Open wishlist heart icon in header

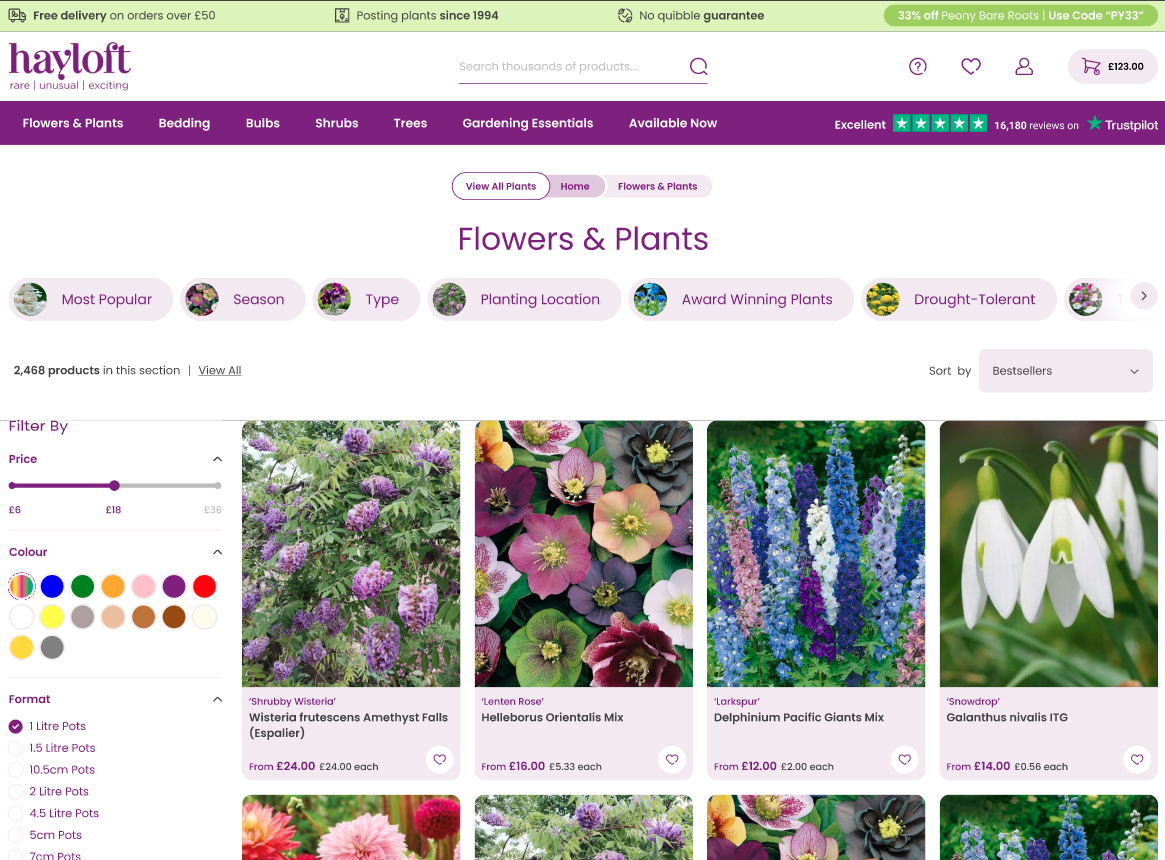coord(970,67)
